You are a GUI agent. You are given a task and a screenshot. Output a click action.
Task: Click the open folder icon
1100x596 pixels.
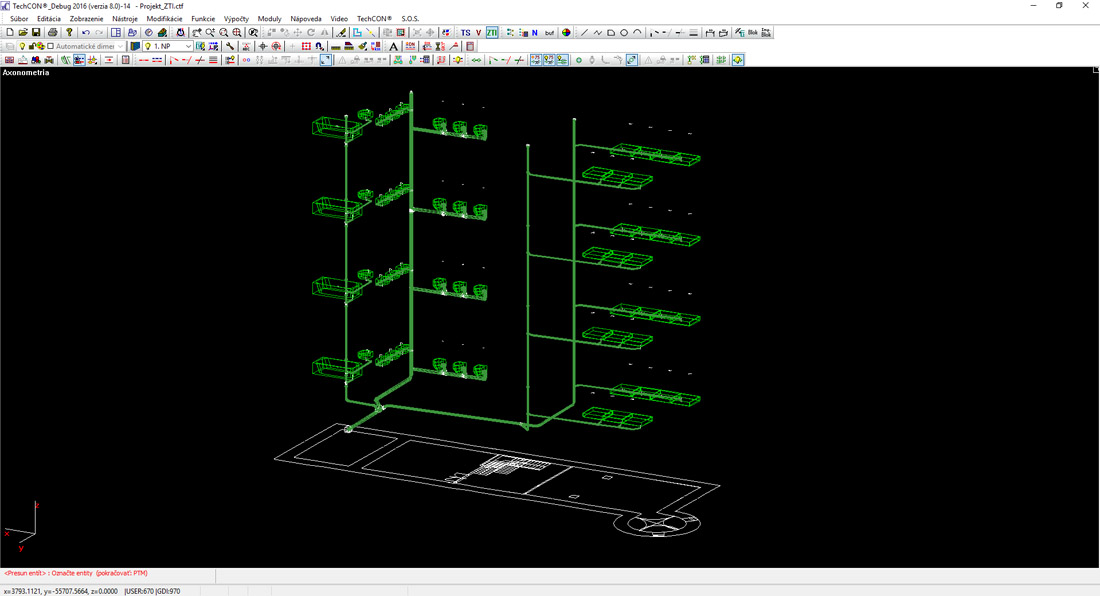pyautogui.click(x=22, y=33)
